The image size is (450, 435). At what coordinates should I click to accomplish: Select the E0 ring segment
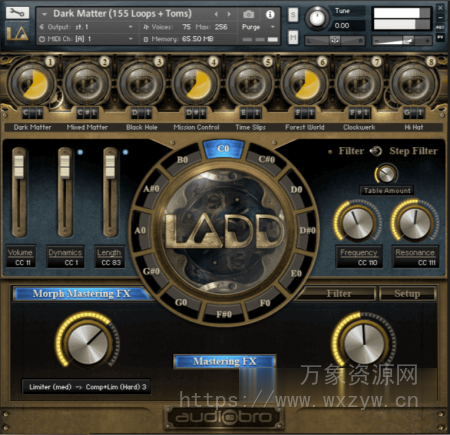click(x=296, y=273)
